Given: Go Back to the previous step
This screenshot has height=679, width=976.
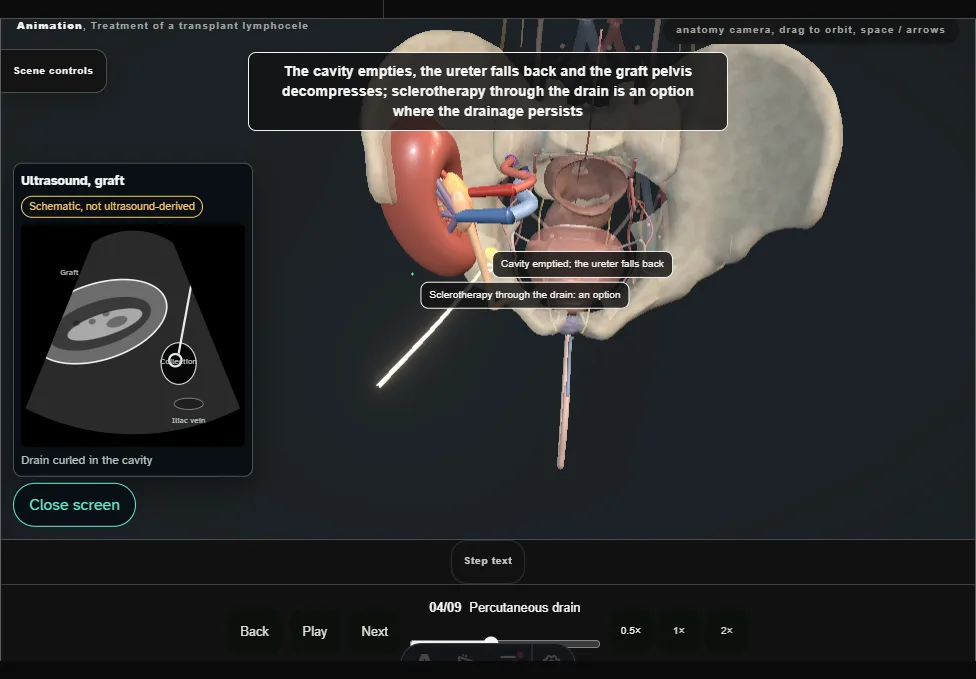Looking at the screenshot, I should click(x=255, y=631).
